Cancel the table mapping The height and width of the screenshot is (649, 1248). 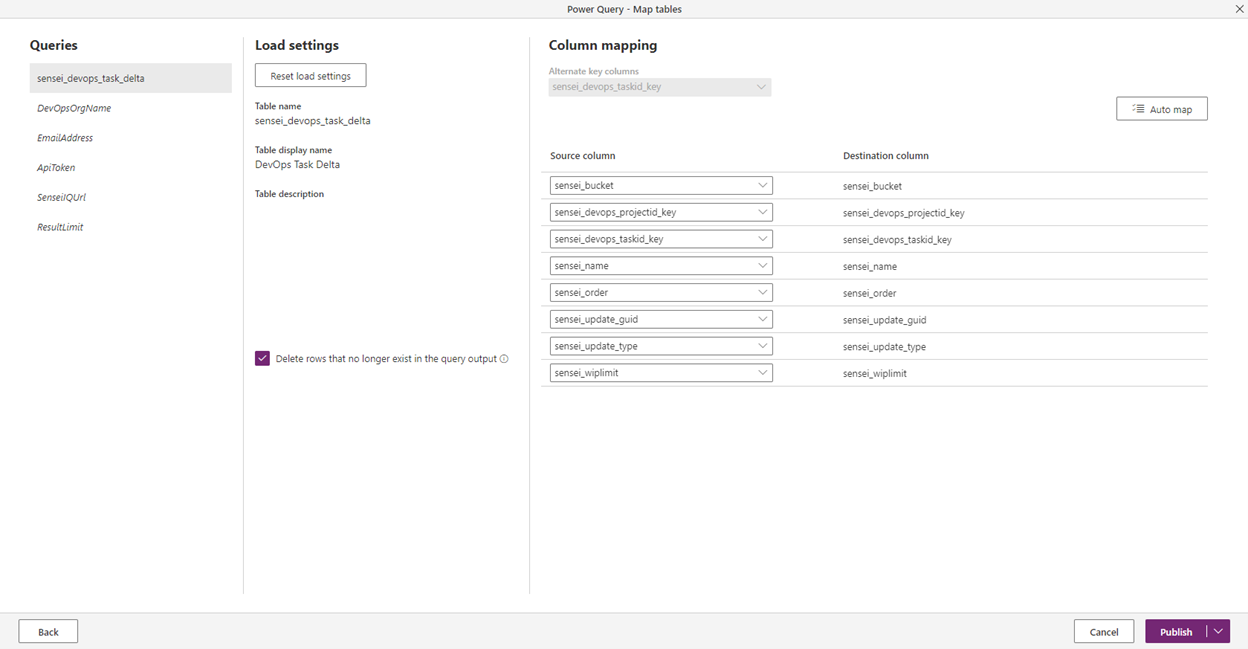coord(1104,632)
